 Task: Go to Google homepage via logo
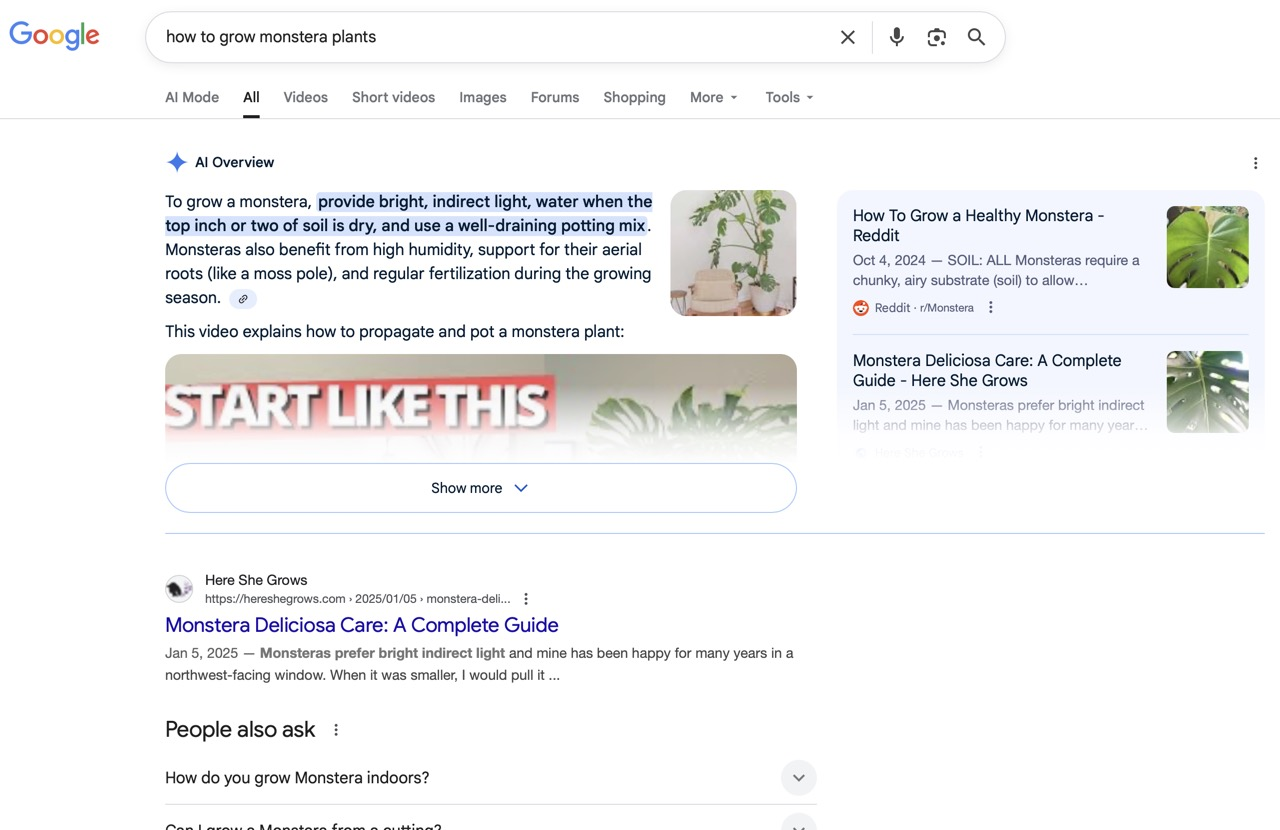point(54,36)
